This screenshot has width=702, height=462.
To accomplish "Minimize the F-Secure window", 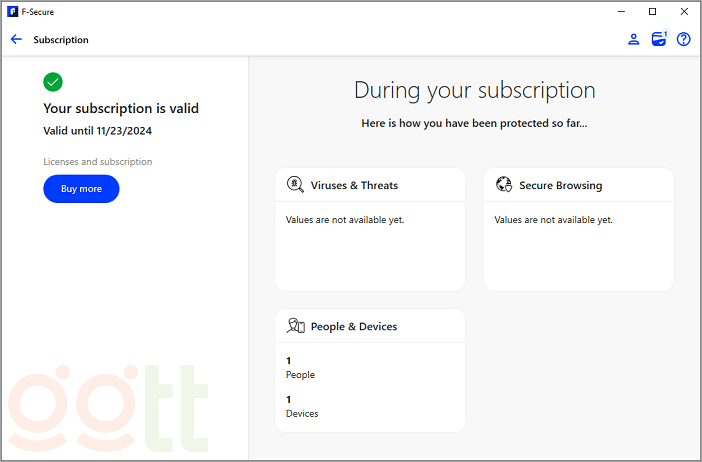I will (622, 12).
